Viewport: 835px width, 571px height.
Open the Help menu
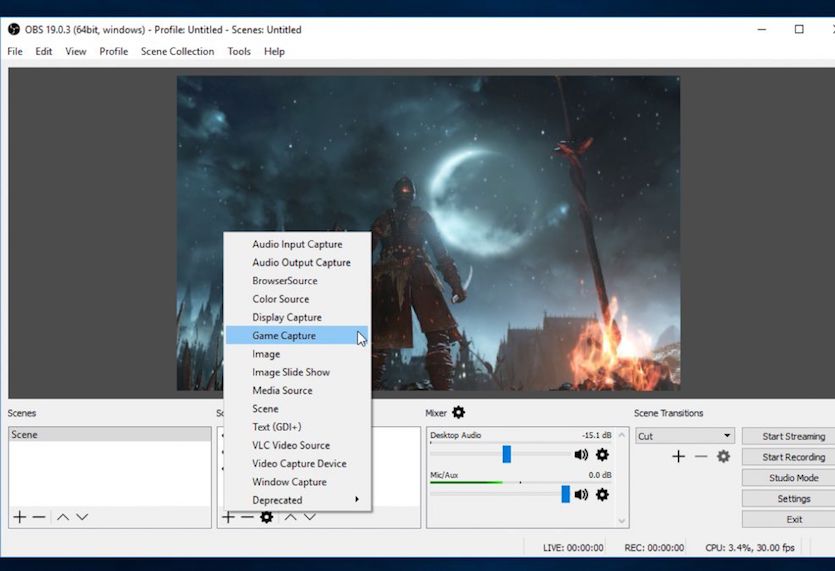point(274,51)
